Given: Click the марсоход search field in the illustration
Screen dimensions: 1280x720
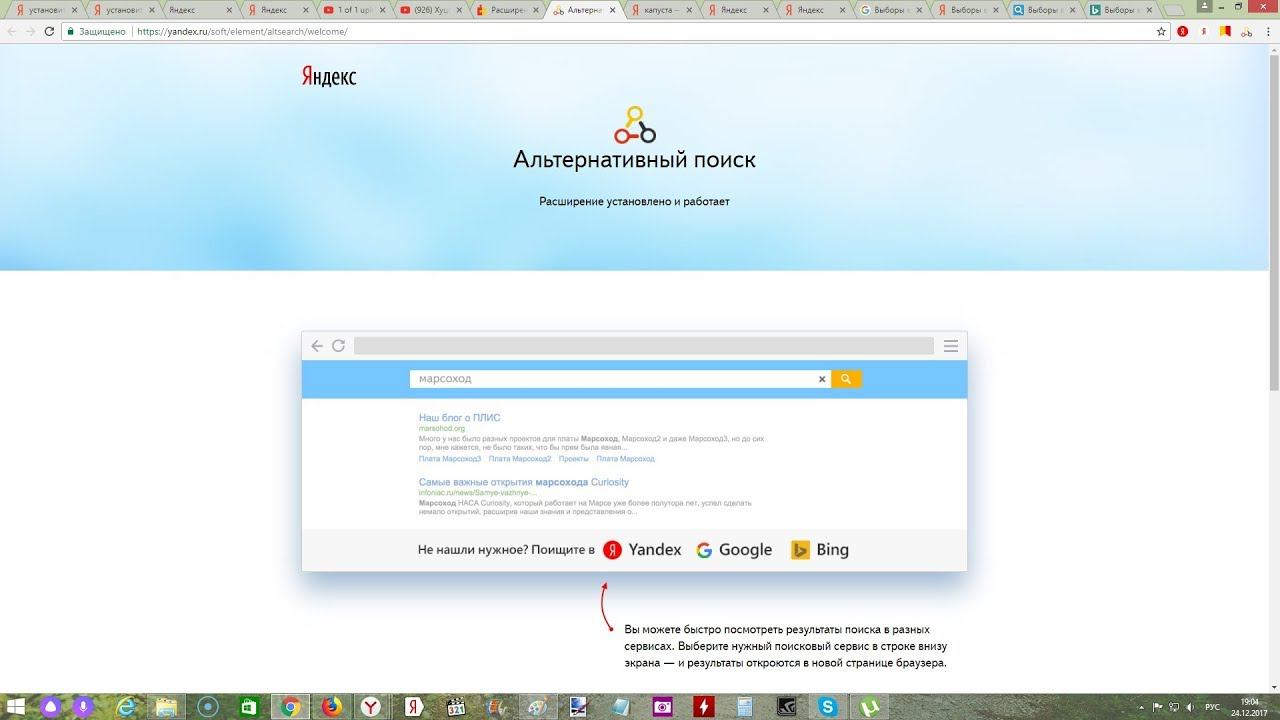Looking at the screenshot, I should [x=620, y=379].
